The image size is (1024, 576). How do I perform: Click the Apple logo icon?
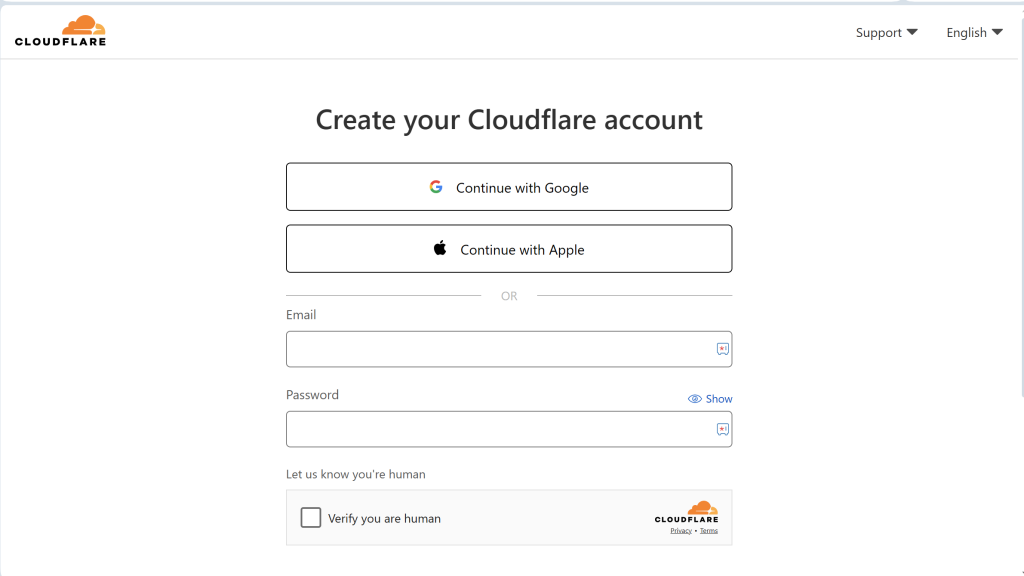pyautogui.click(x=440, y=248)
